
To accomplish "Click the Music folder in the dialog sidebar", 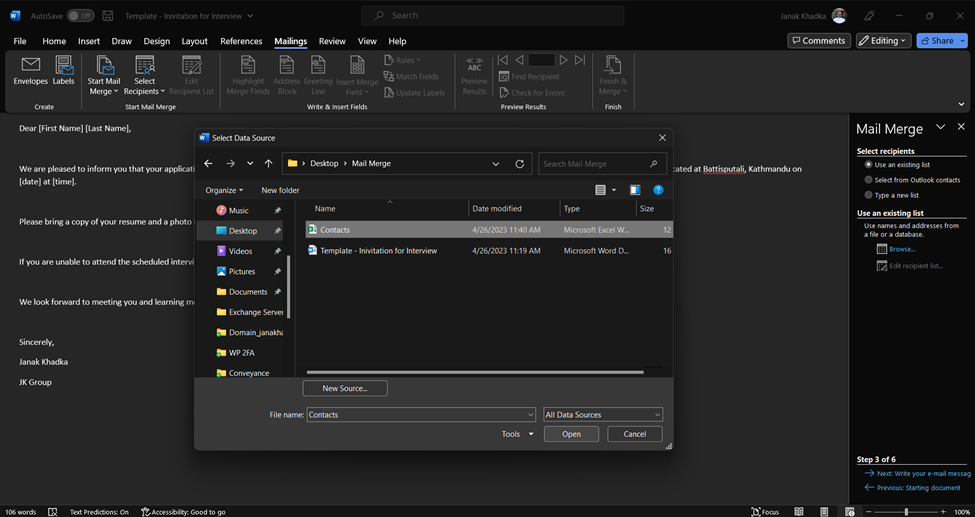I will coord(239,210).
